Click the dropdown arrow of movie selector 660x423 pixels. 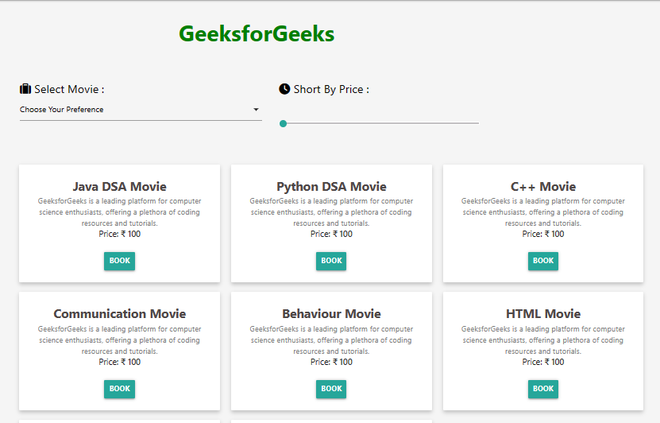click(x=256, y=109)
